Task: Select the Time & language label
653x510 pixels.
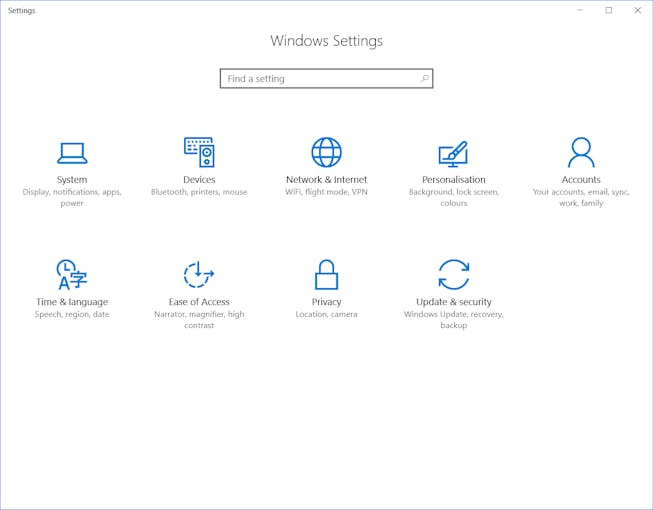Action: 72,302
